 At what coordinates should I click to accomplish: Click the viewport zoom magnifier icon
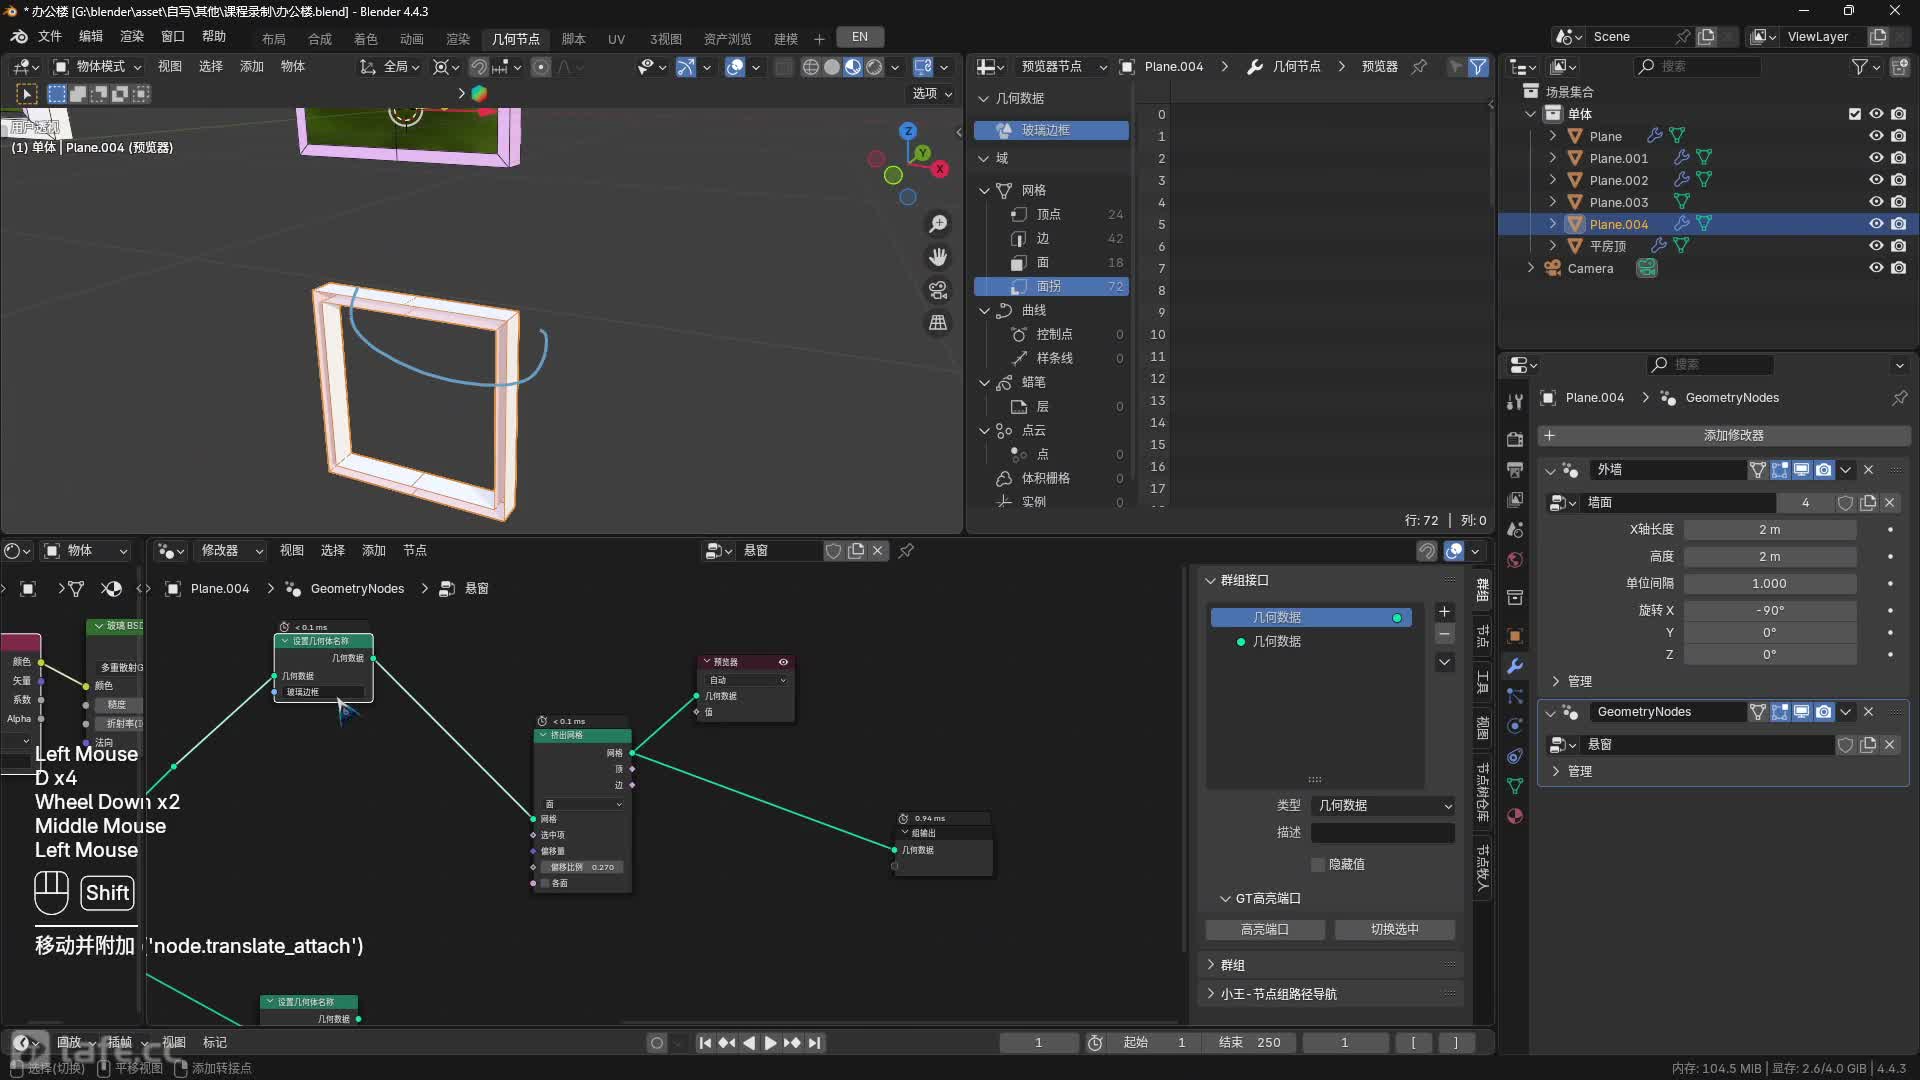(938, 224)
